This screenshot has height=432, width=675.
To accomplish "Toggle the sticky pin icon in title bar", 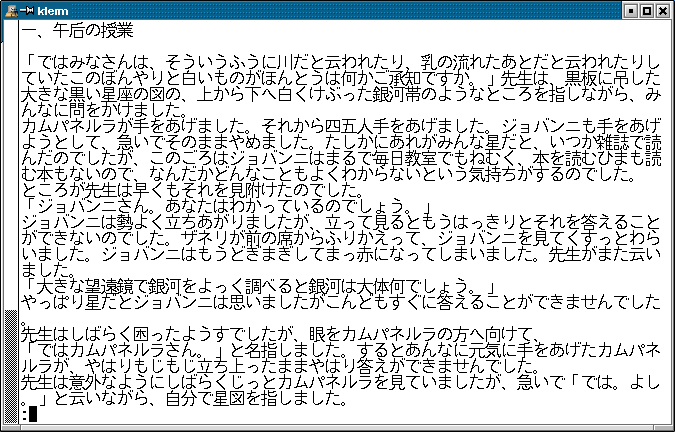I will (27, 11).
